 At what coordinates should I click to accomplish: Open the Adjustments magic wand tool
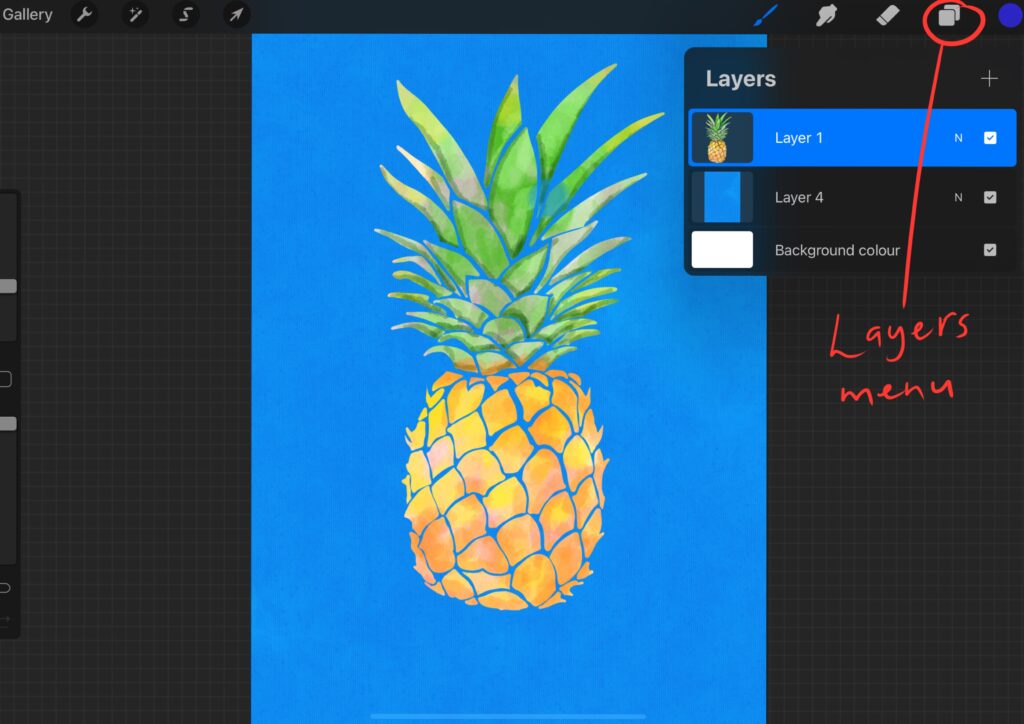tap(135, 15)
